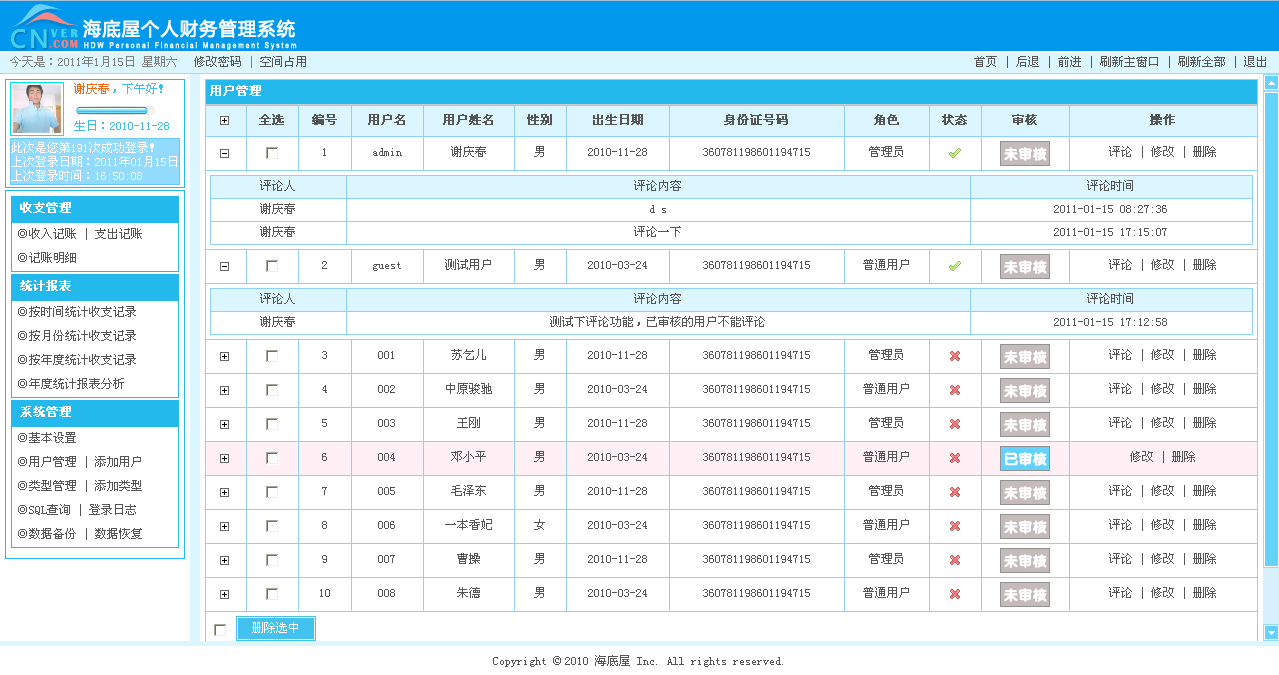Check the checkbox for admin row
Viewport: 1279px width, 675px height.
(272, 153)
